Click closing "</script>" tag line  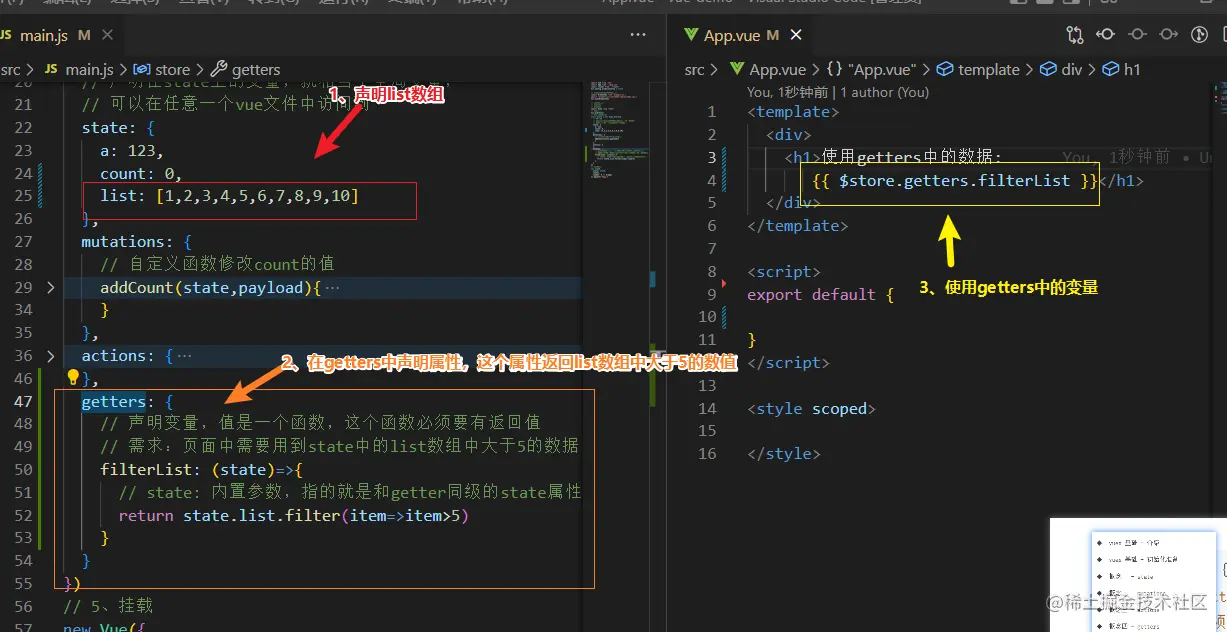pyautogui.click(x=788, y=363)
